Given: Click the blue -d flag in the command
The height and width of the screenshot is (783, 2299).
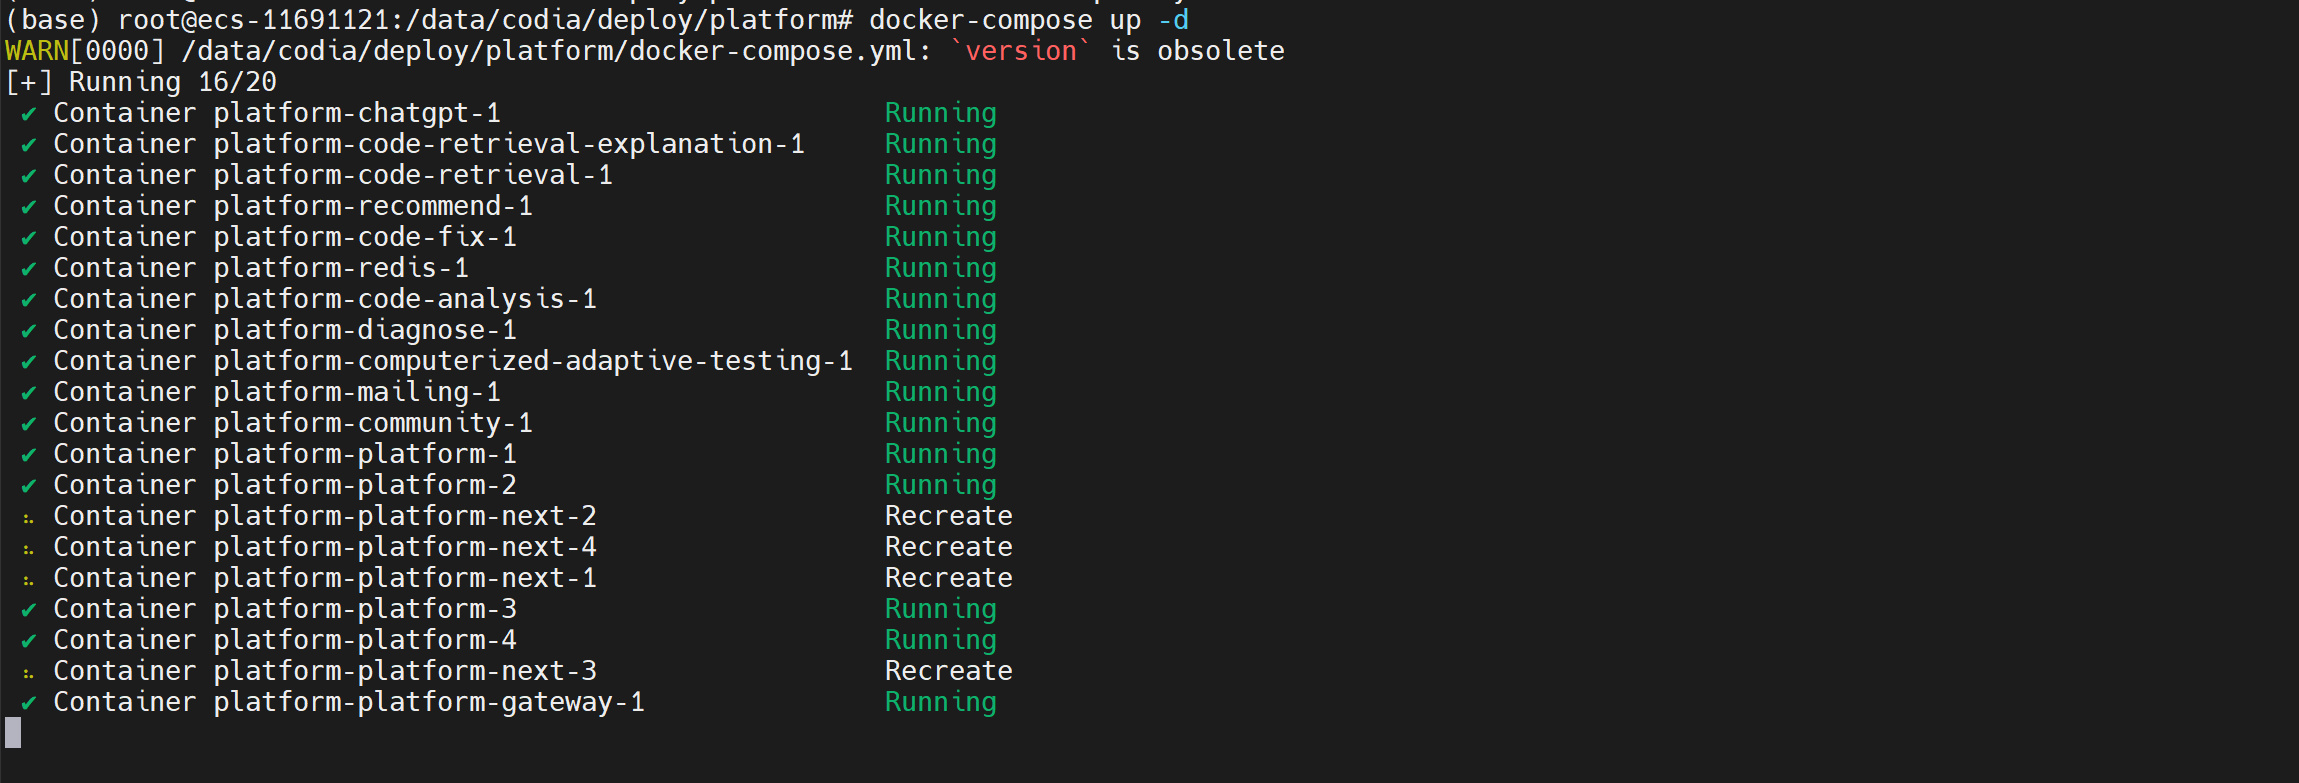Looking at the screenshot, I should 1173,20.
